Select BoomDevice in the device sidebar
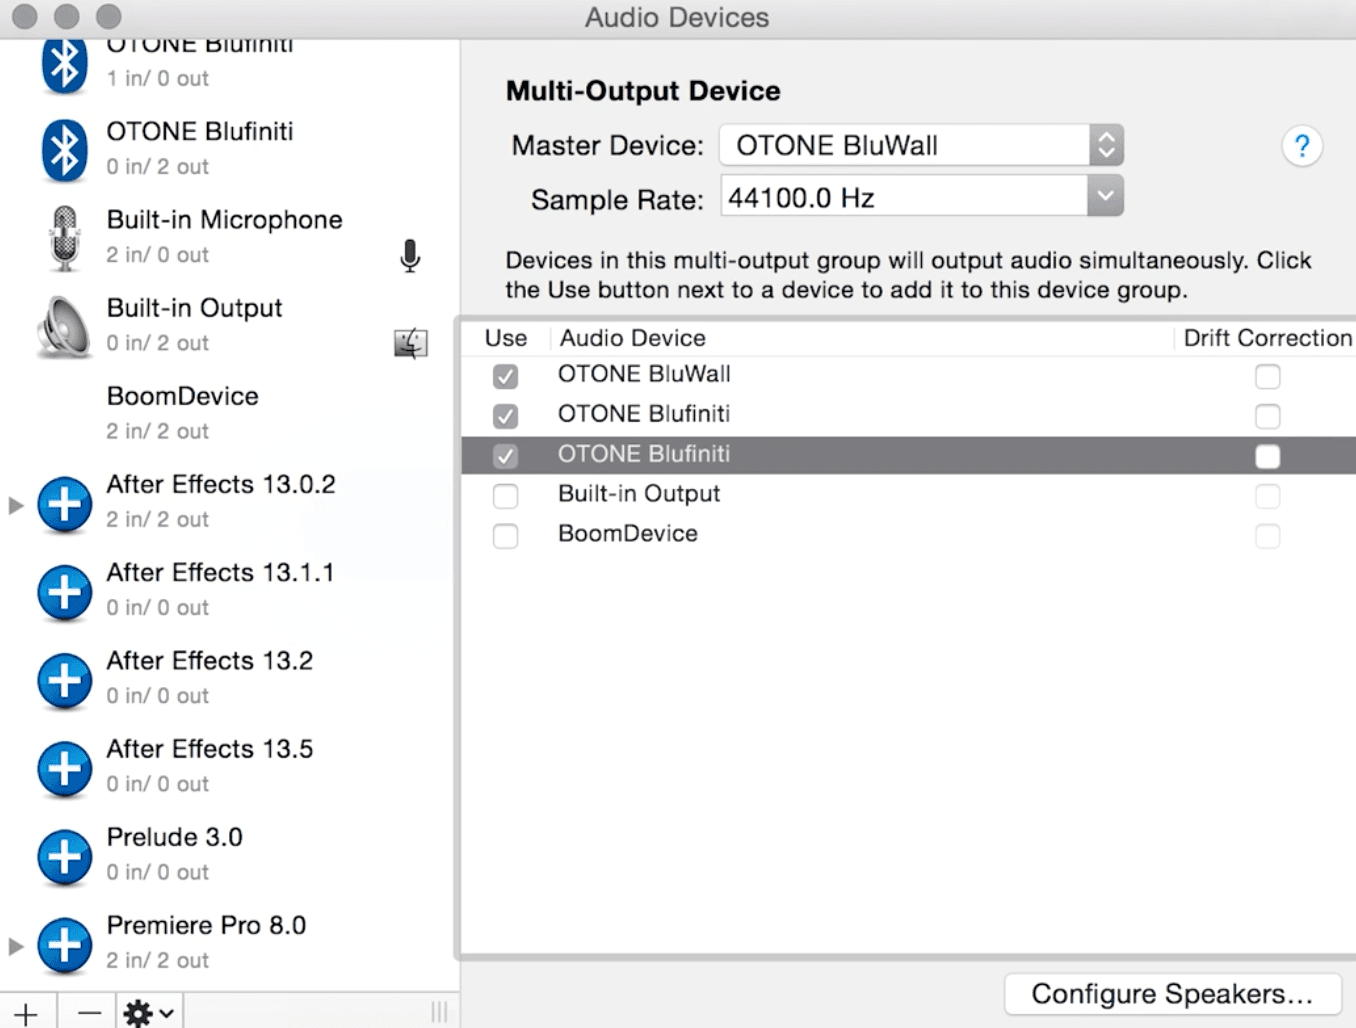Screen dimensions: 1356x1028 click(x=228, y=413)
